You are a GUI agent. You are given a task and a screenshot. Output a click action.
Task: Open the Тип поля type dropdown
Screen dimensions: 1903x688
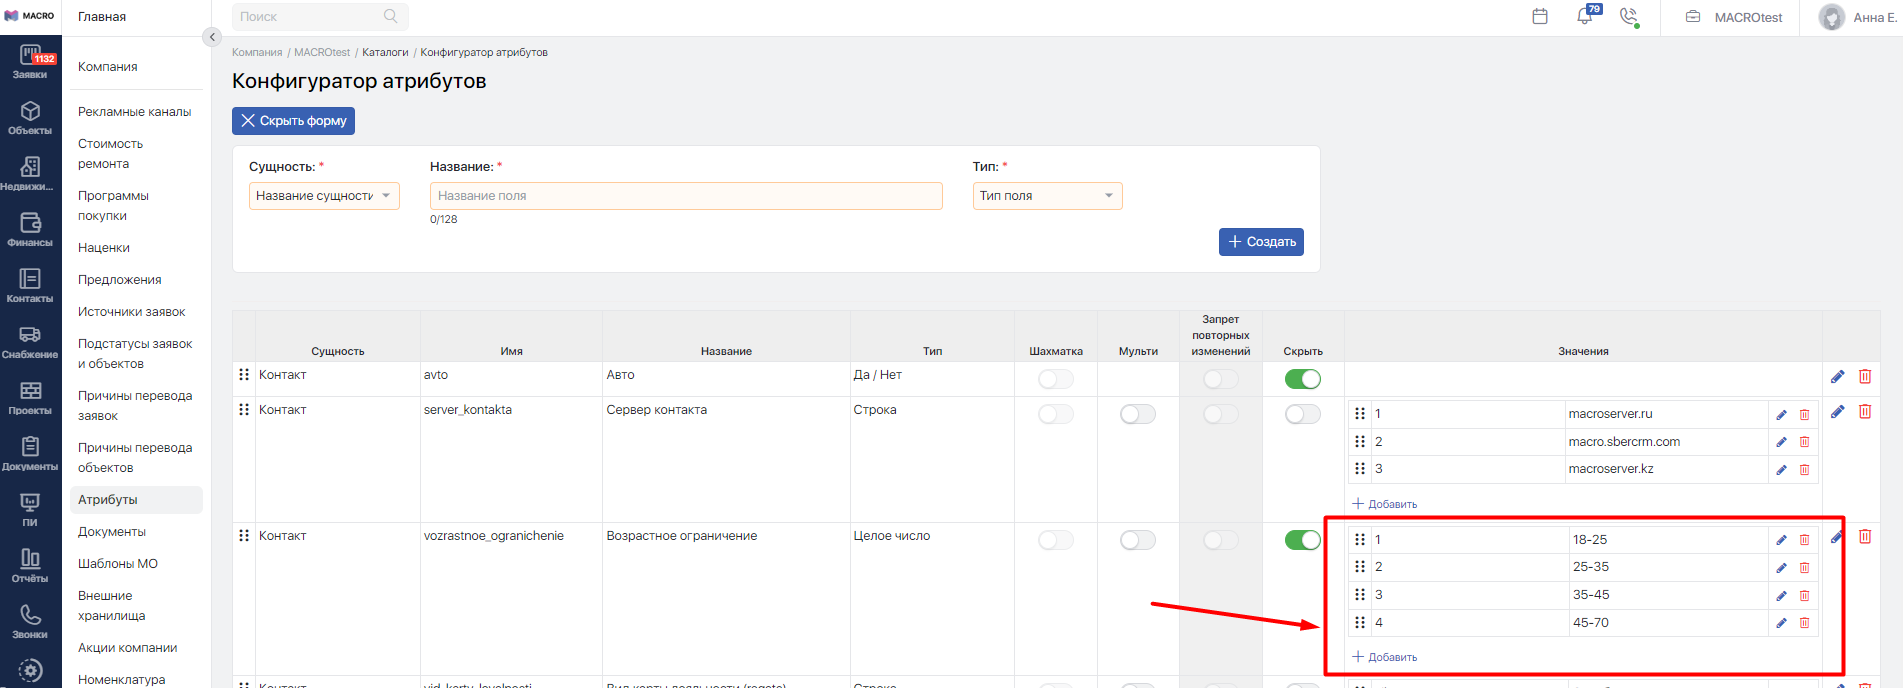pyautogui.click(x=1046, y=196)
